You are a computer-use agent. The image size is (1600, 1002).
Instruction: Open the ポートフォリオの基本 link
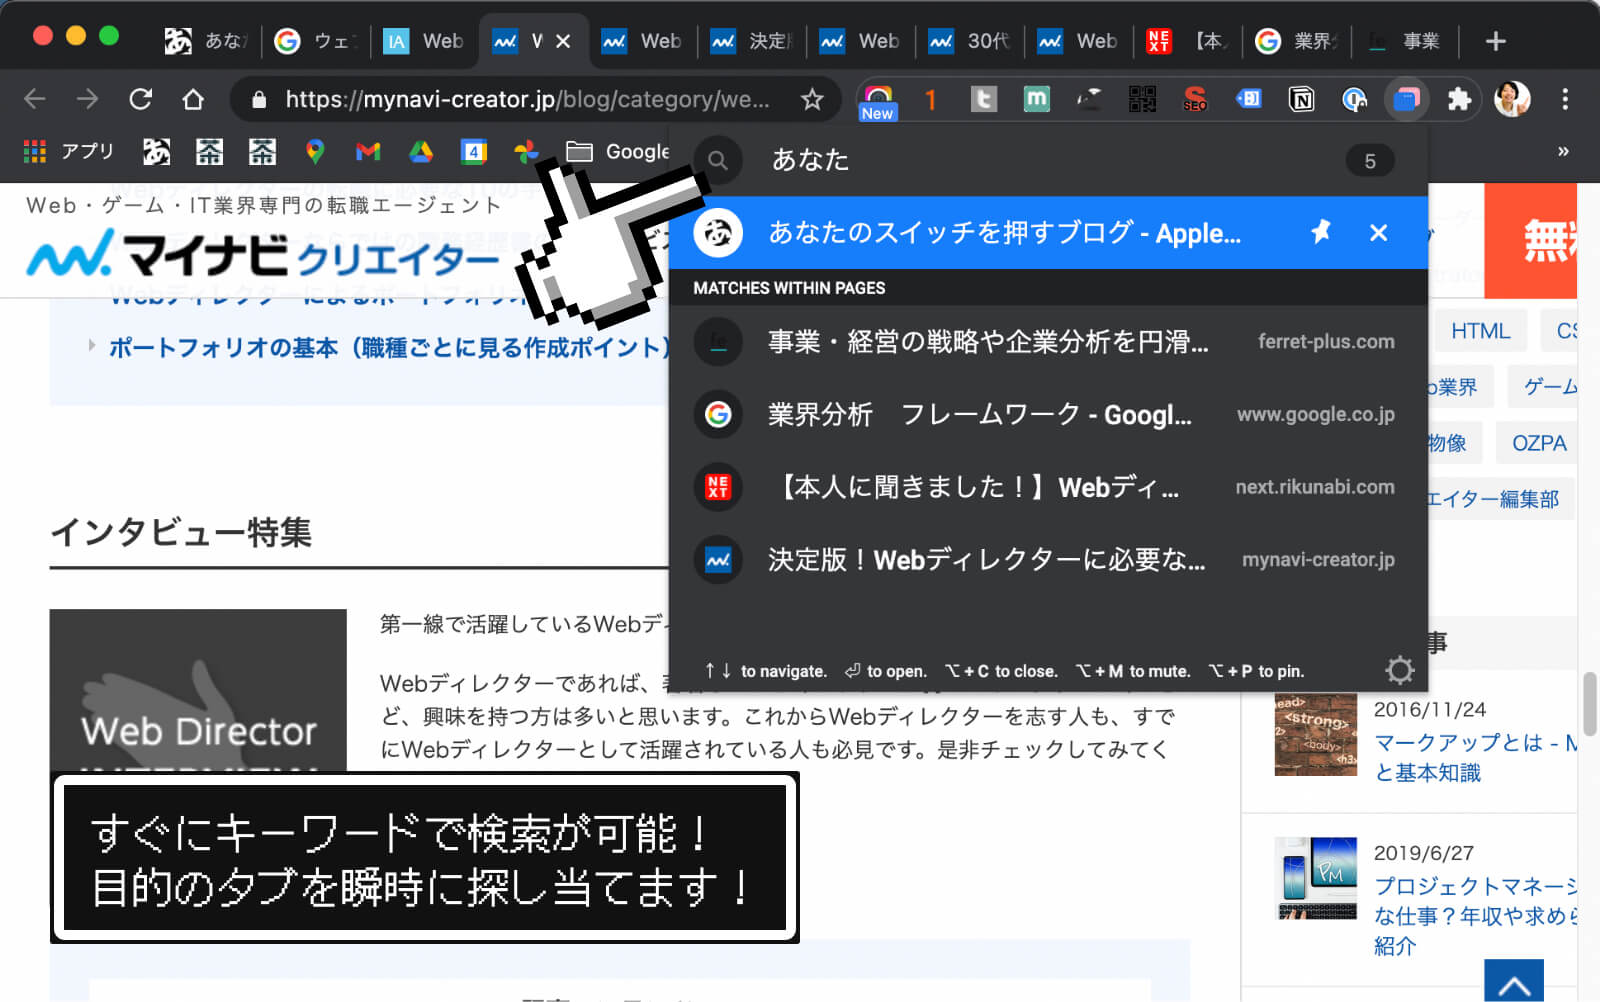coord(388,347)
